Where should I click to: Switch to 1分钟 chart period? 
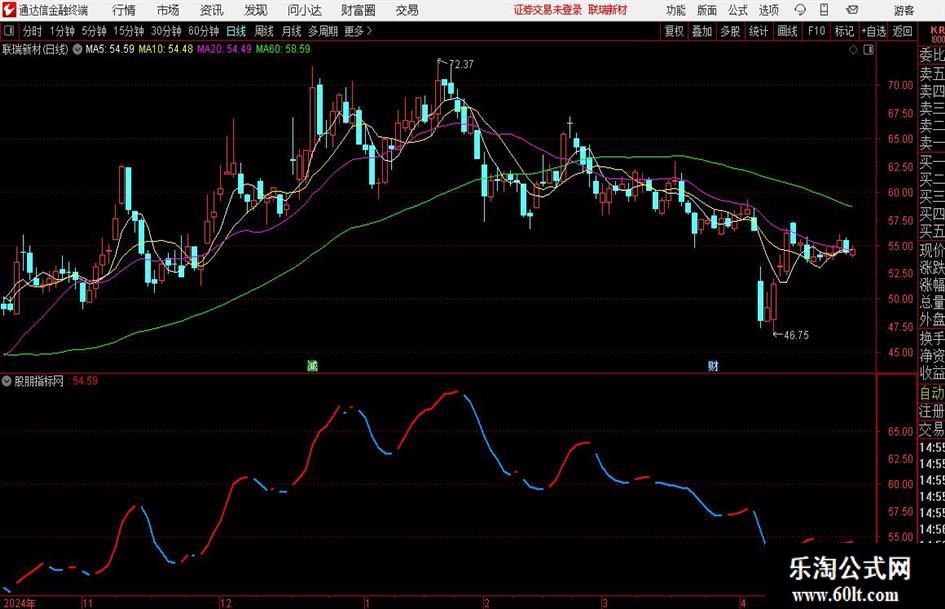pos(62,31)
